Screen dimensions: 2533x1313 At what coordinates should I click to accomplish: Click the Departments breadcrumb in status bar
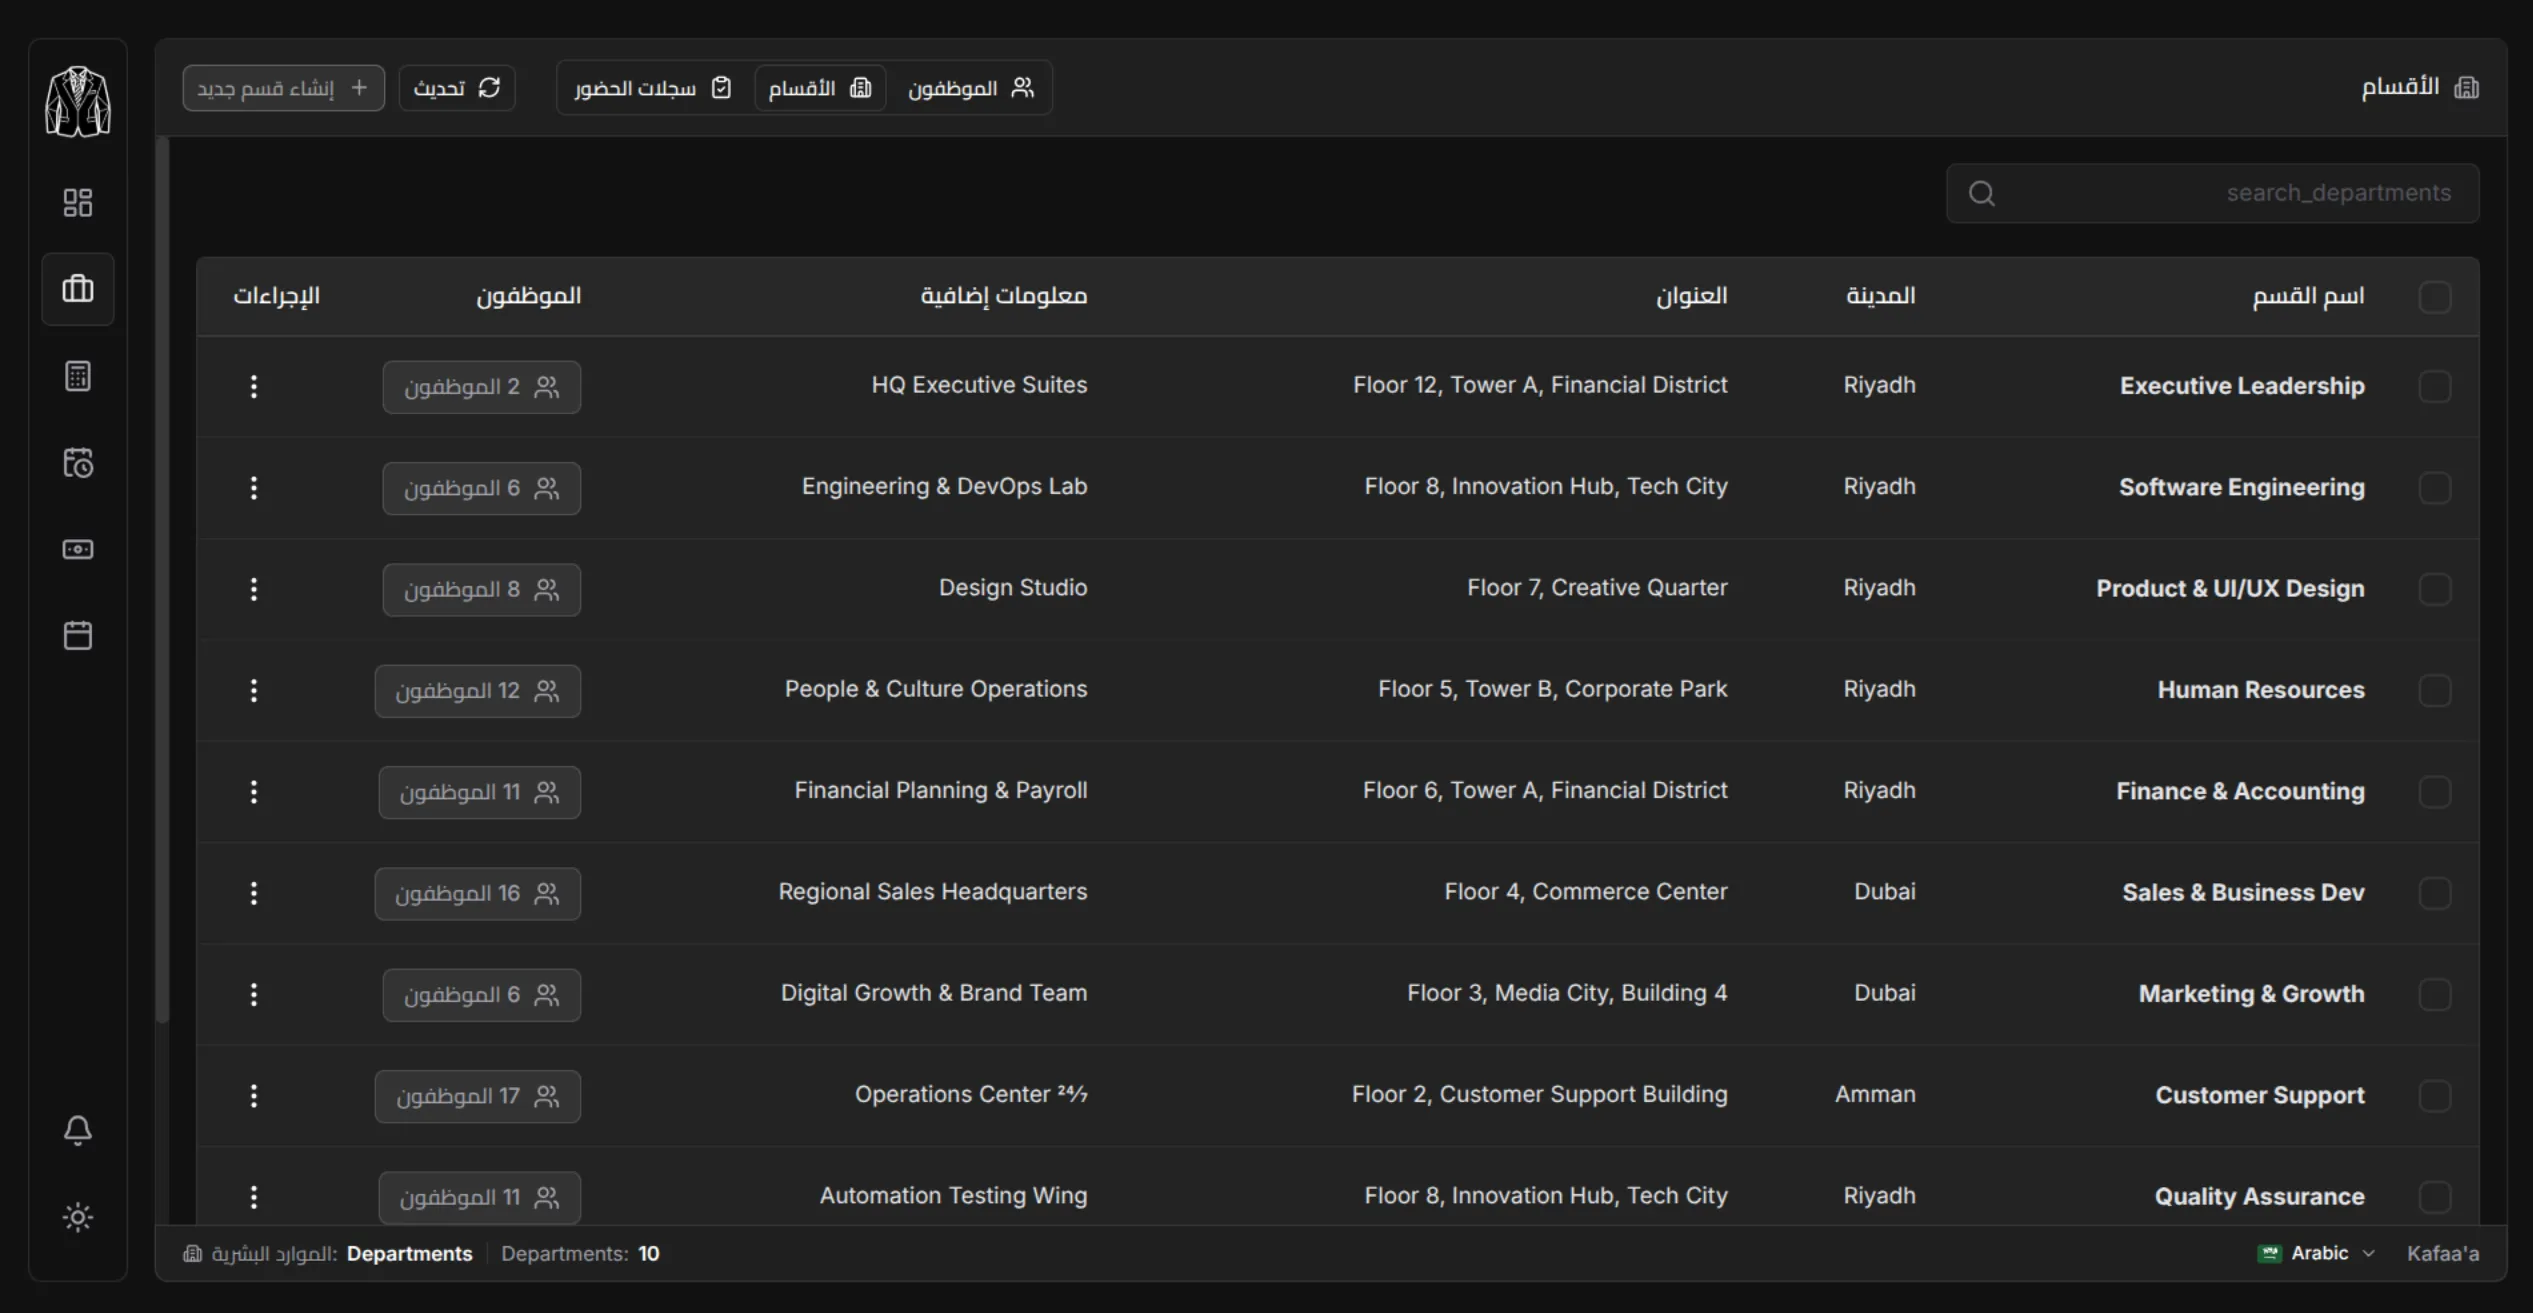pos(409,1254)
